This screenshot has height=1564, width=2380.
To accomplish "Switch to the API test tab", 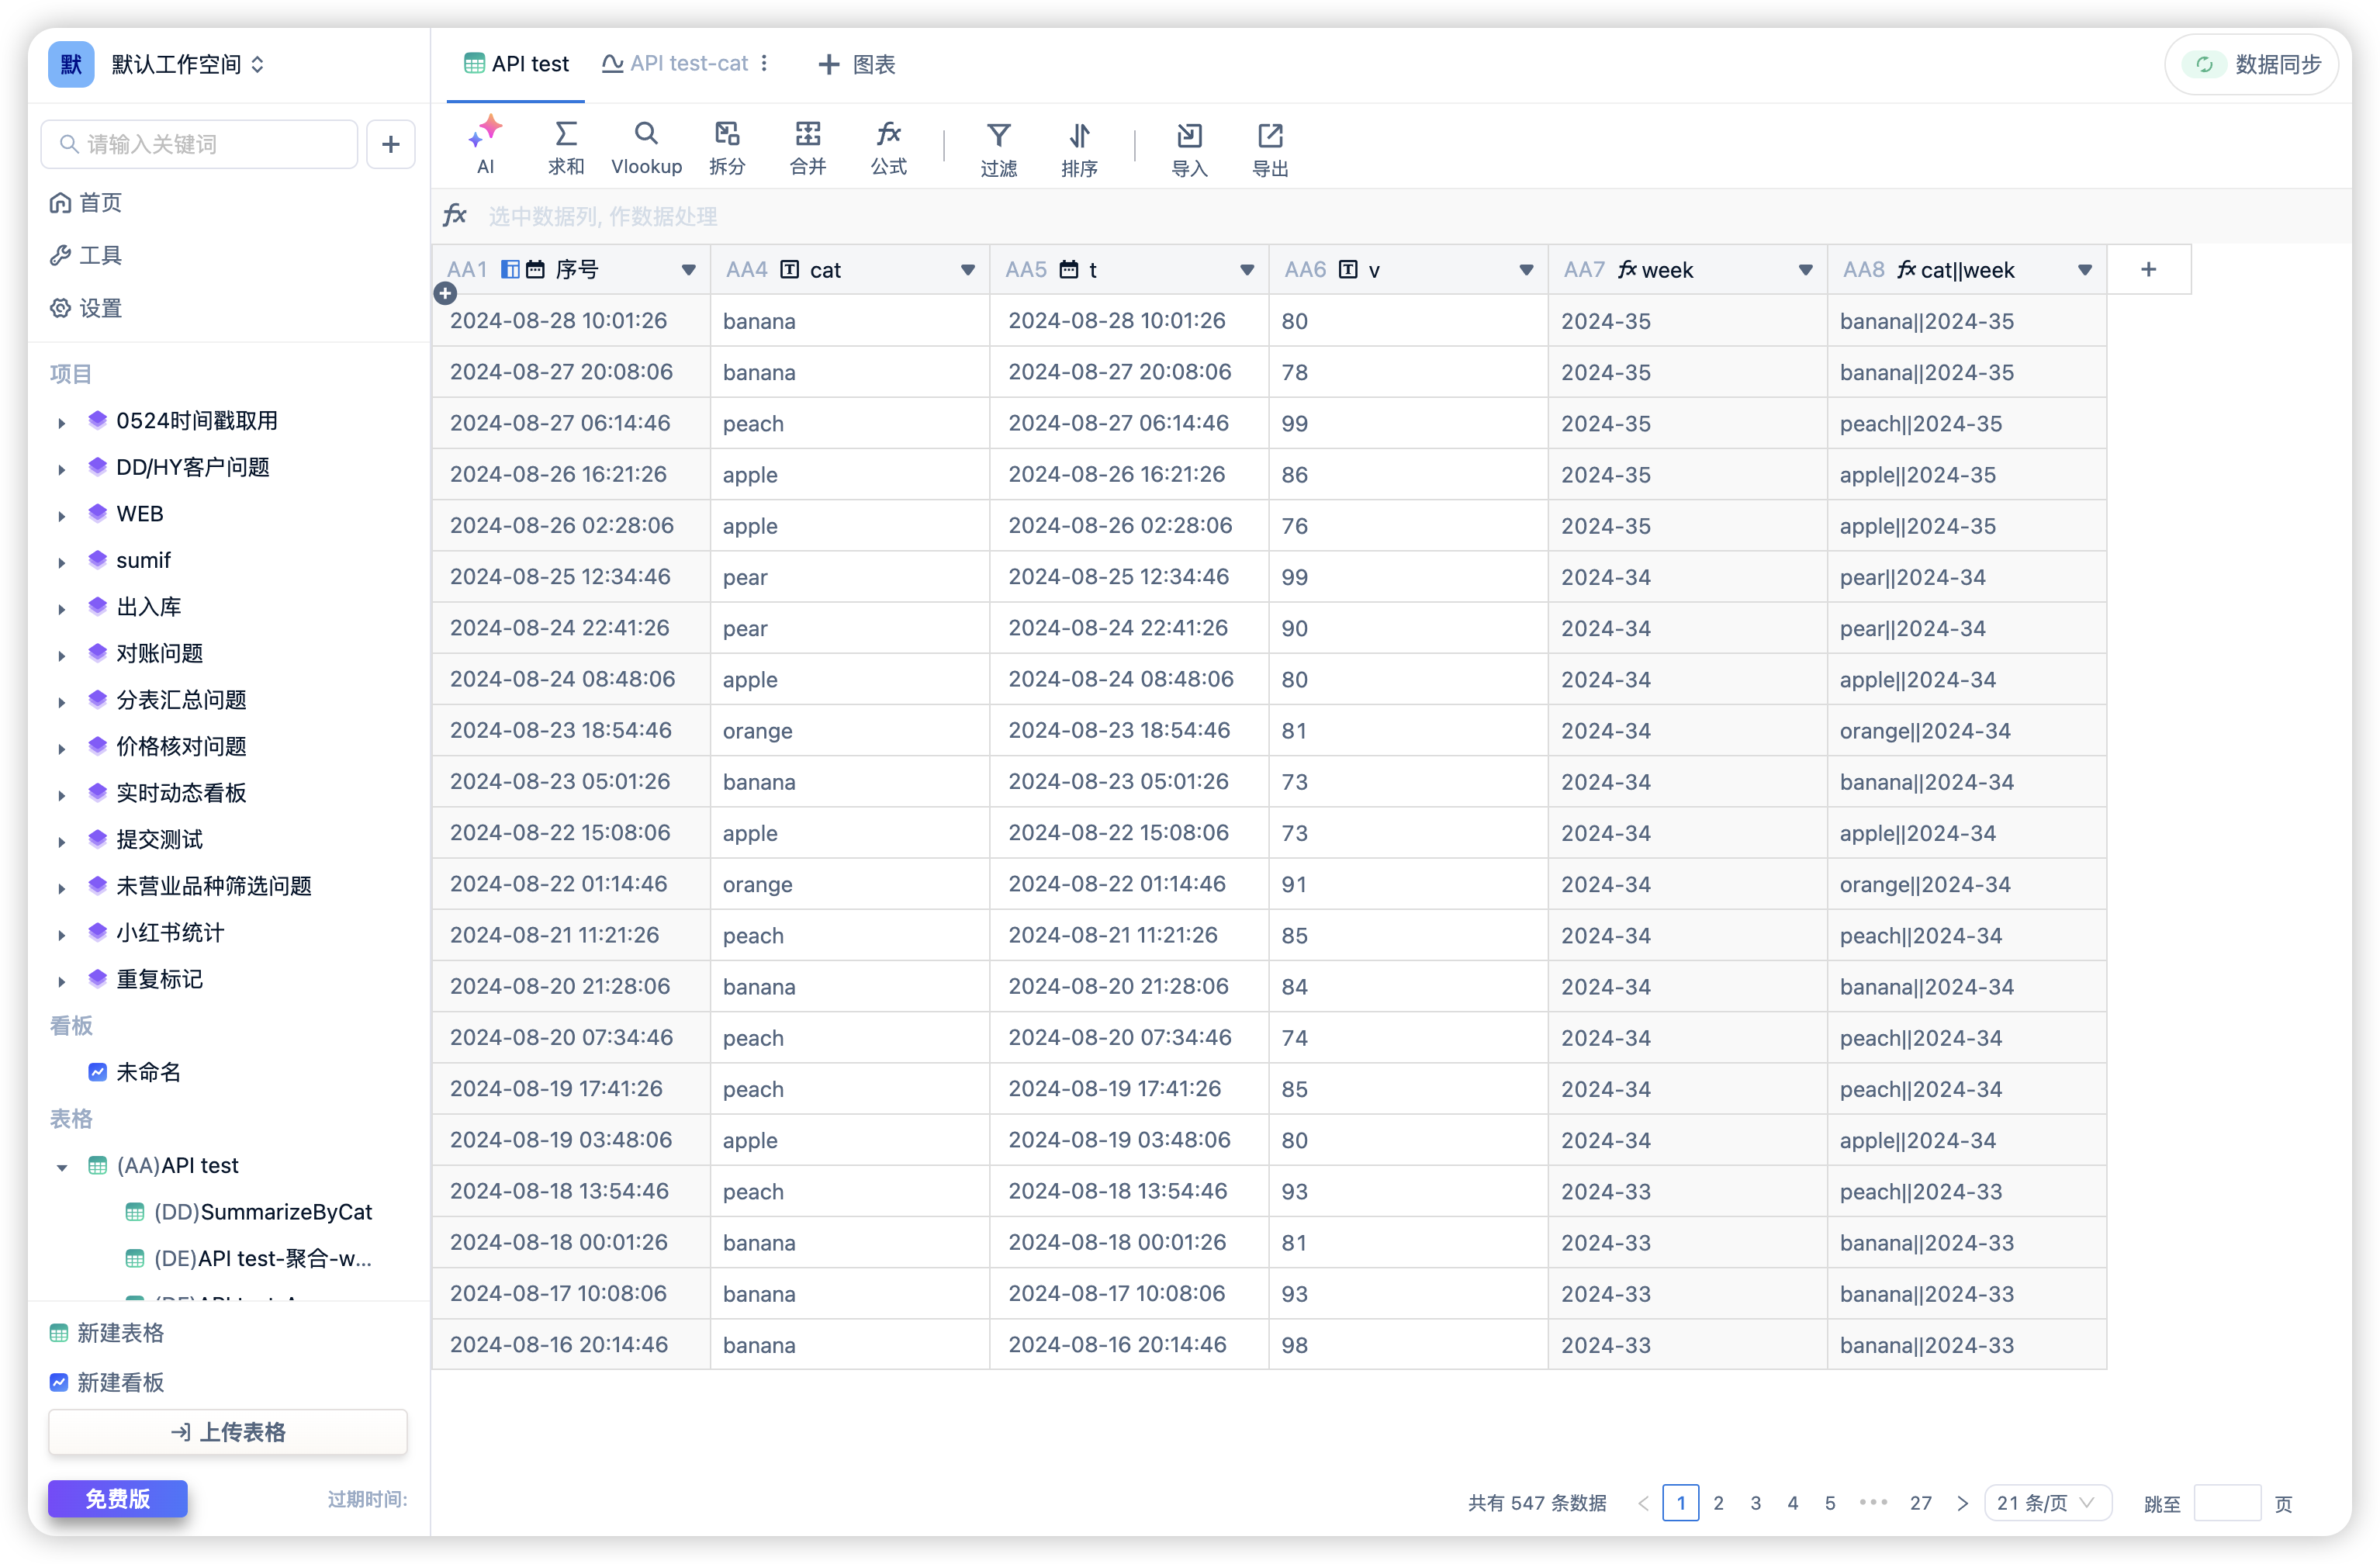I will [516, 64].
